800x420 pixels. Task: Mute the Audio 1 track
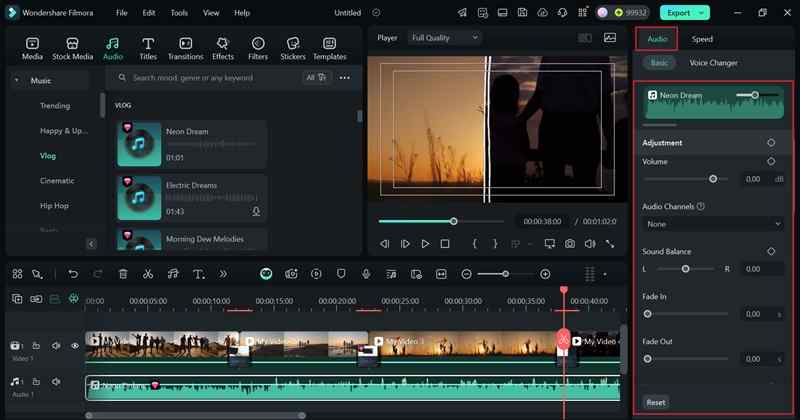tap(56, 381)
